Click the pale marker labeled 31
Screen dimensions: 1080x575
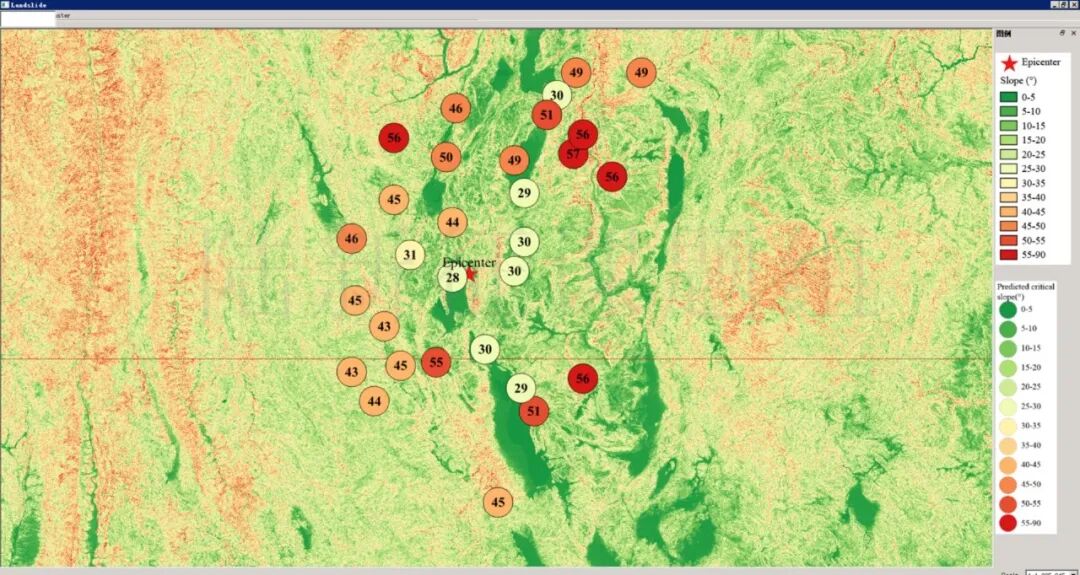coord(410,255)
